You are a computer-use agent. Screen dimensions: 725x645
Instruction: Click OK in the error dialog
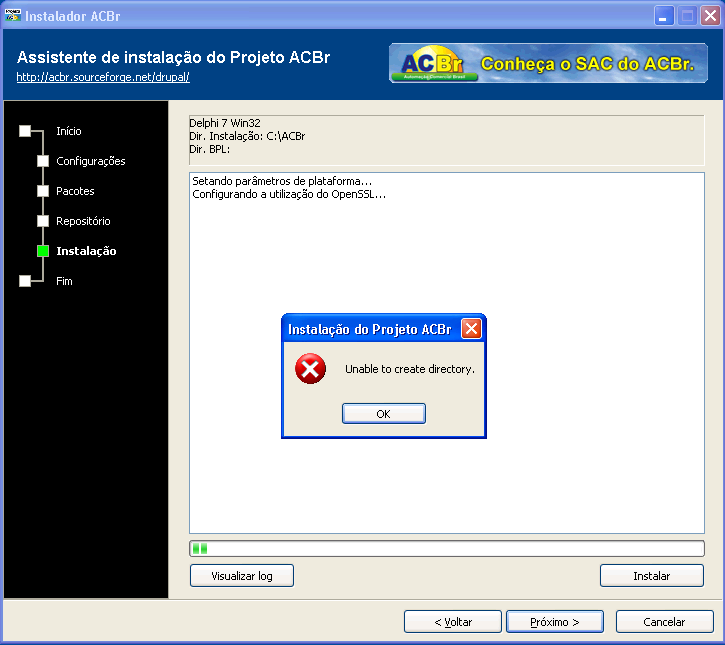[383, 413]
